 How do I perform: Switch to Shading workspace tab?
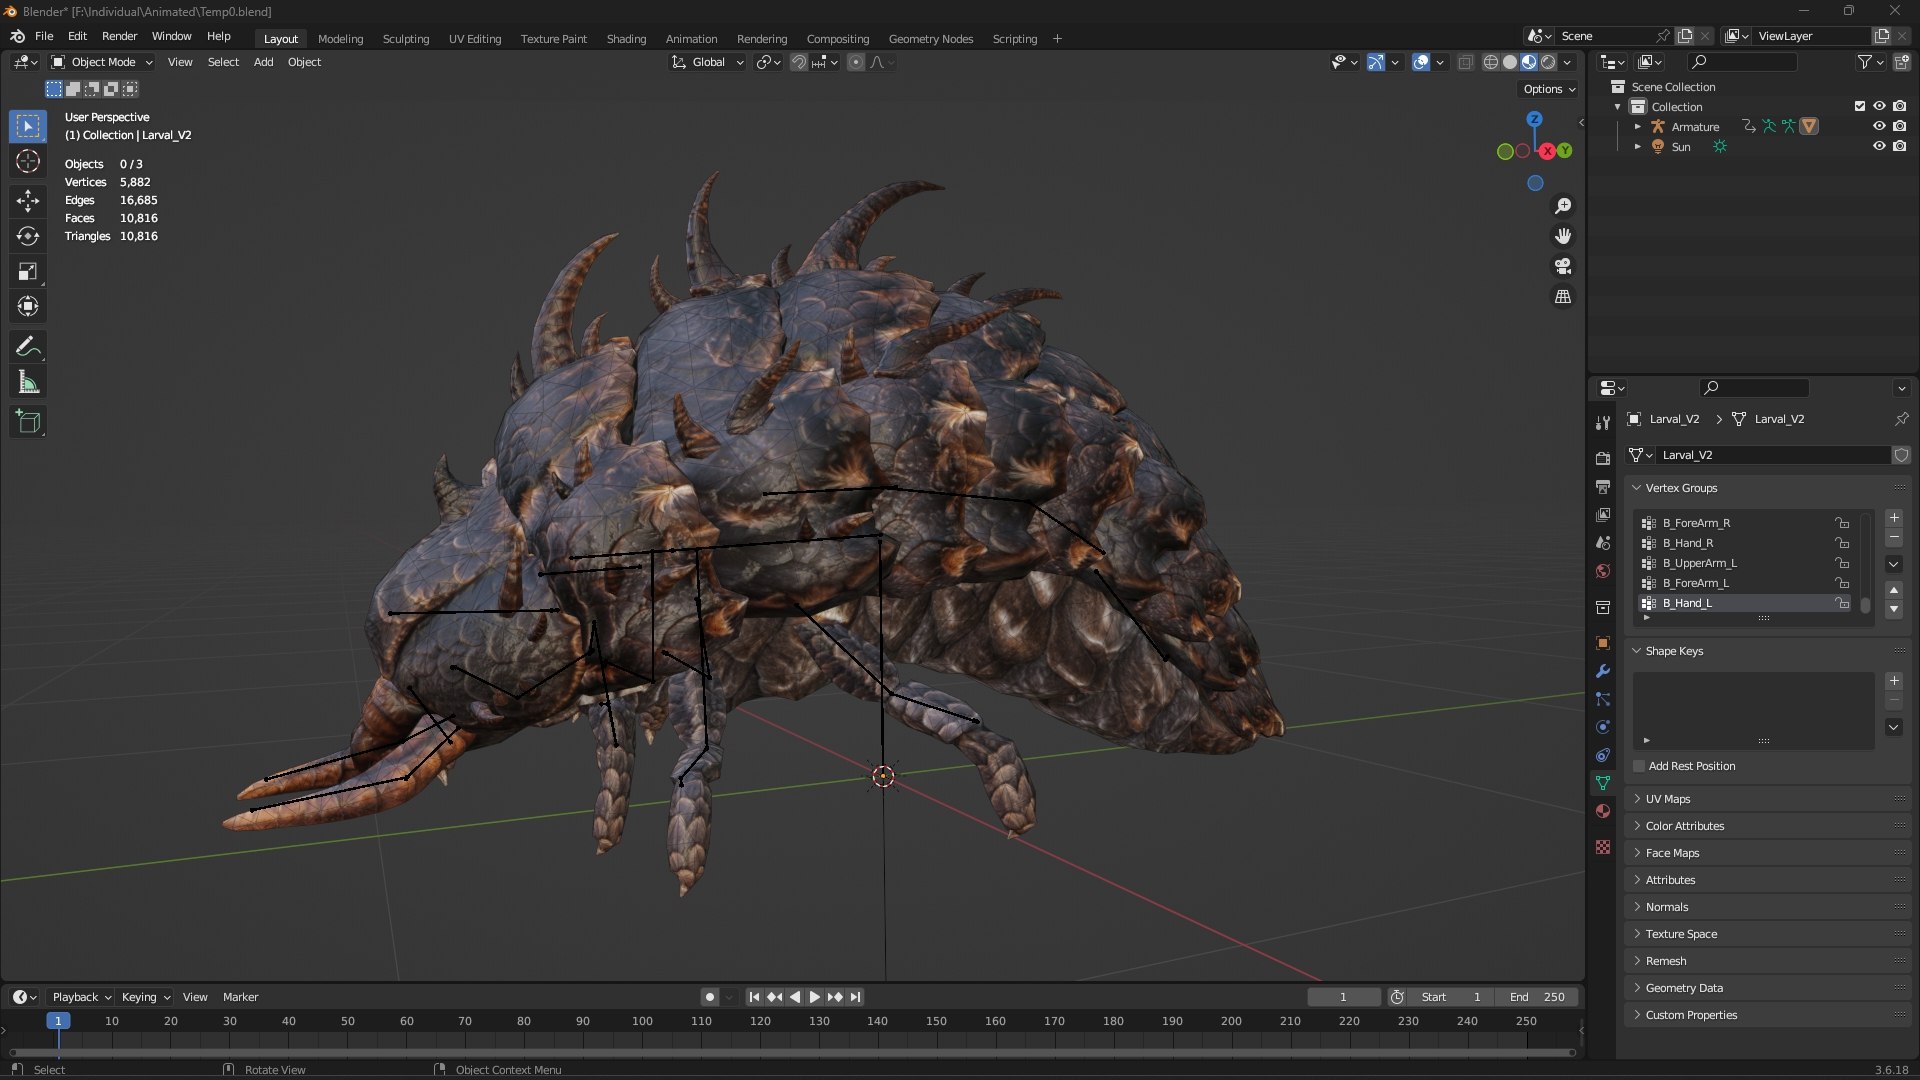626,39
